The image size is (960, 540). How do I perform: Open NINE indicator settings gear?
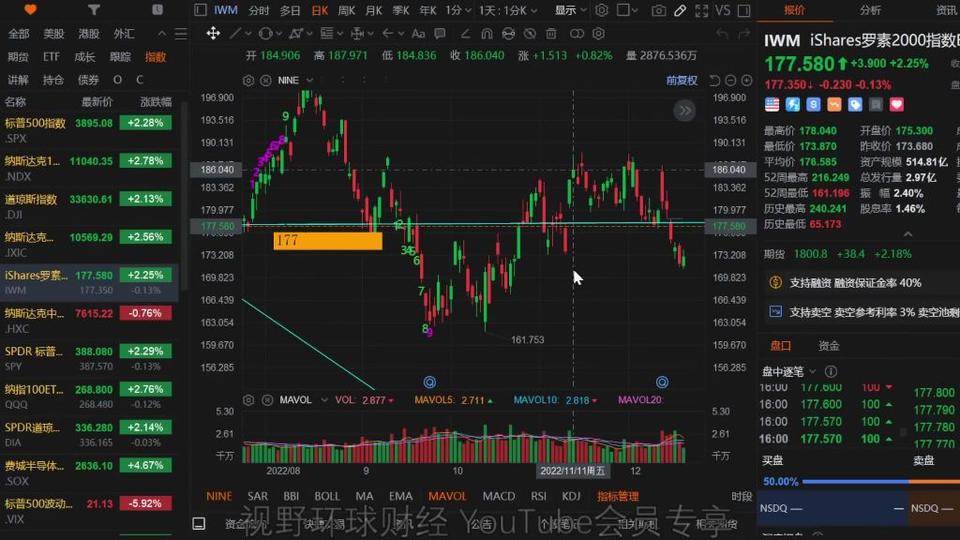[x=248, y=80]
